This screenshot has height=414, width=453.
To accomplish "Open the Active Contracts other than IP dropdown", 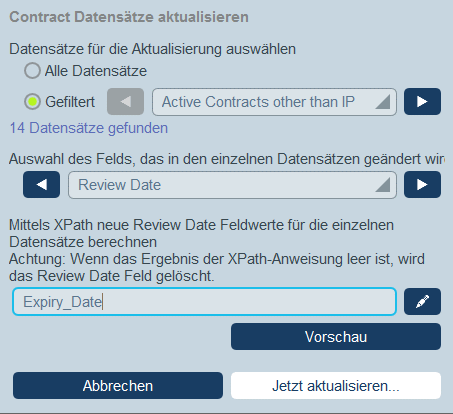I will [274, 102].
